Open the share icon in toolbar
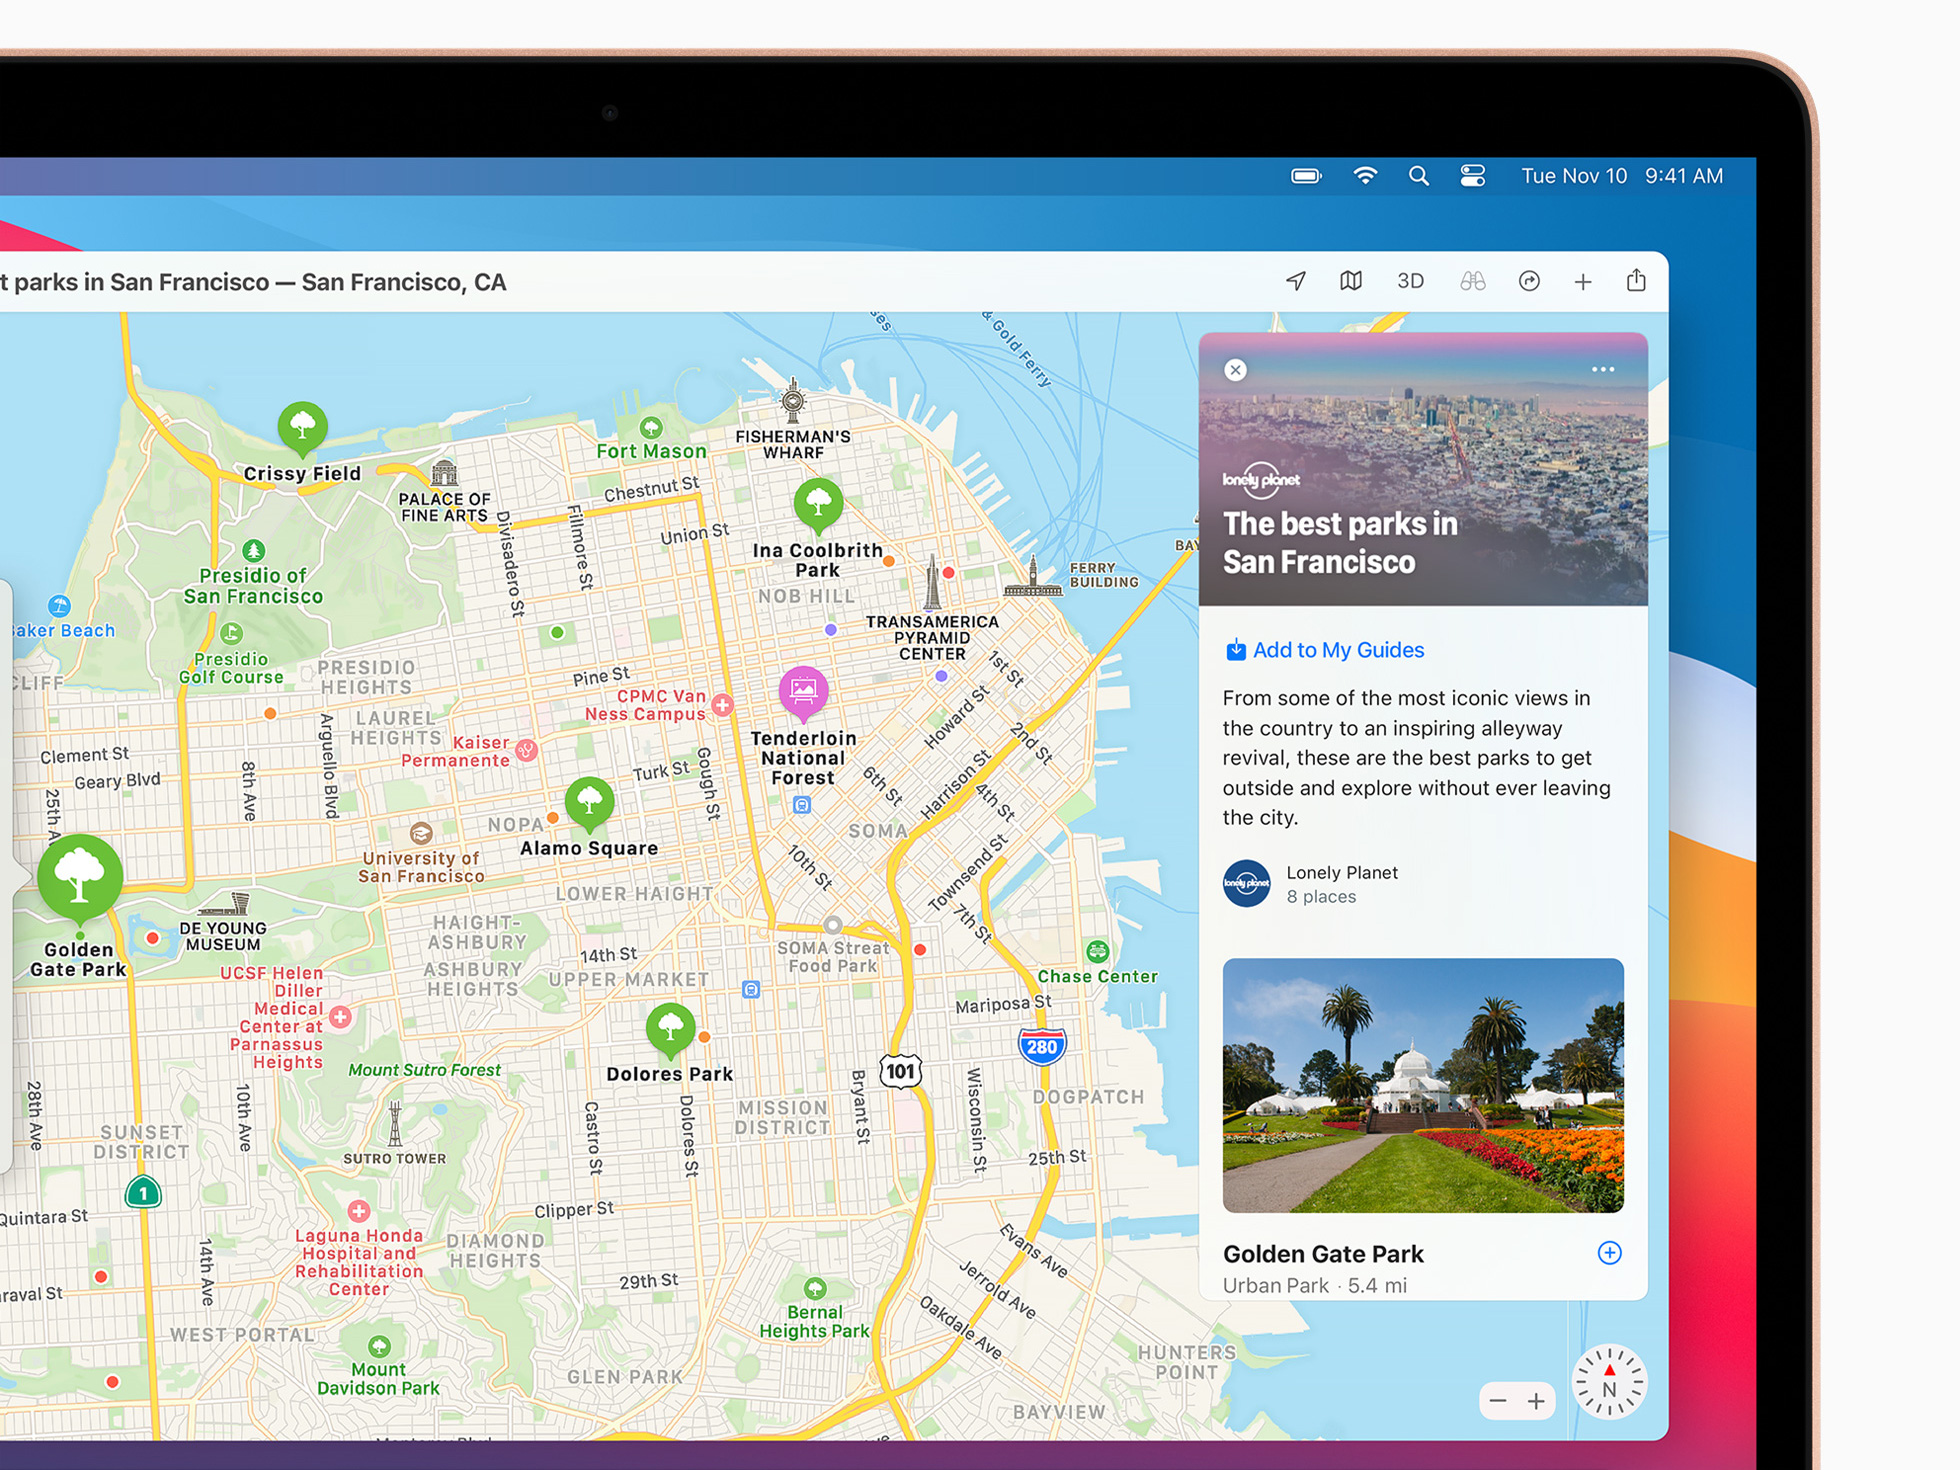 coord(1636,281)
